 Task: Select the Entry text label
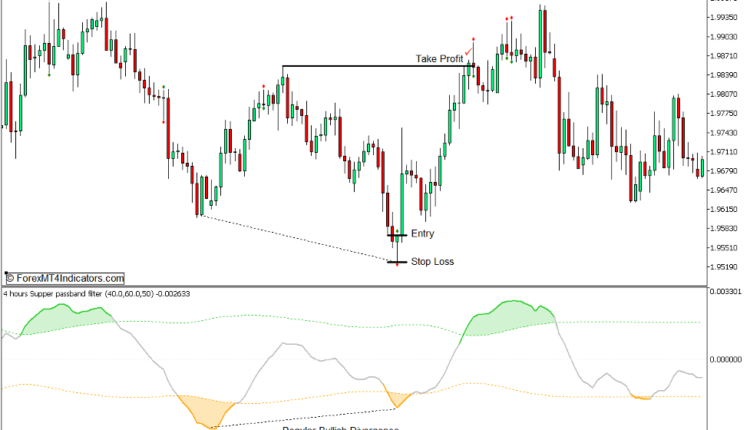point(423,234)
